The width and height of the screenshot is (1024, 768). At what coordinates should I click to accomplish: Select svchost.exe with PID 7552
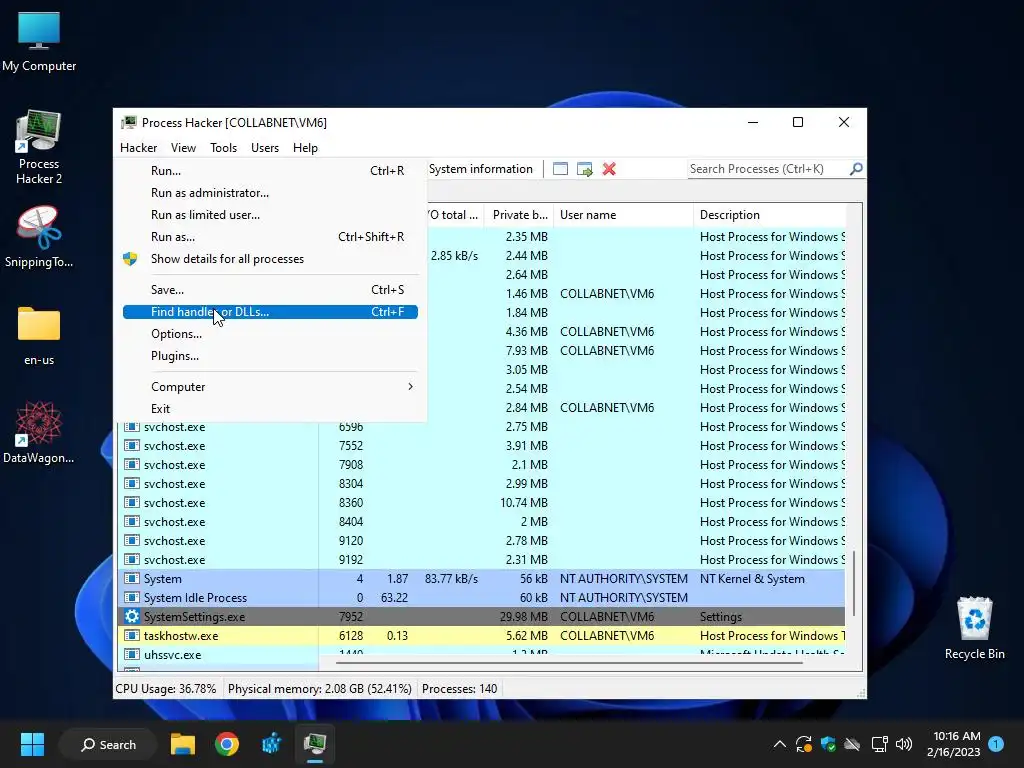(x=481, y=446)
